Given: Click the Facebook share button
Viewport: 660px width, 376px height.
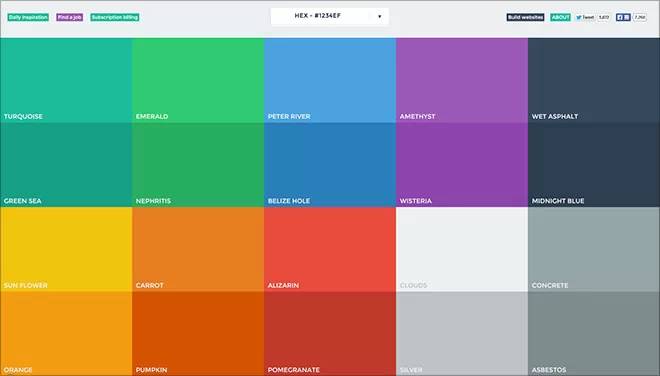Looking at the screenshot, I should click(623, 17).
